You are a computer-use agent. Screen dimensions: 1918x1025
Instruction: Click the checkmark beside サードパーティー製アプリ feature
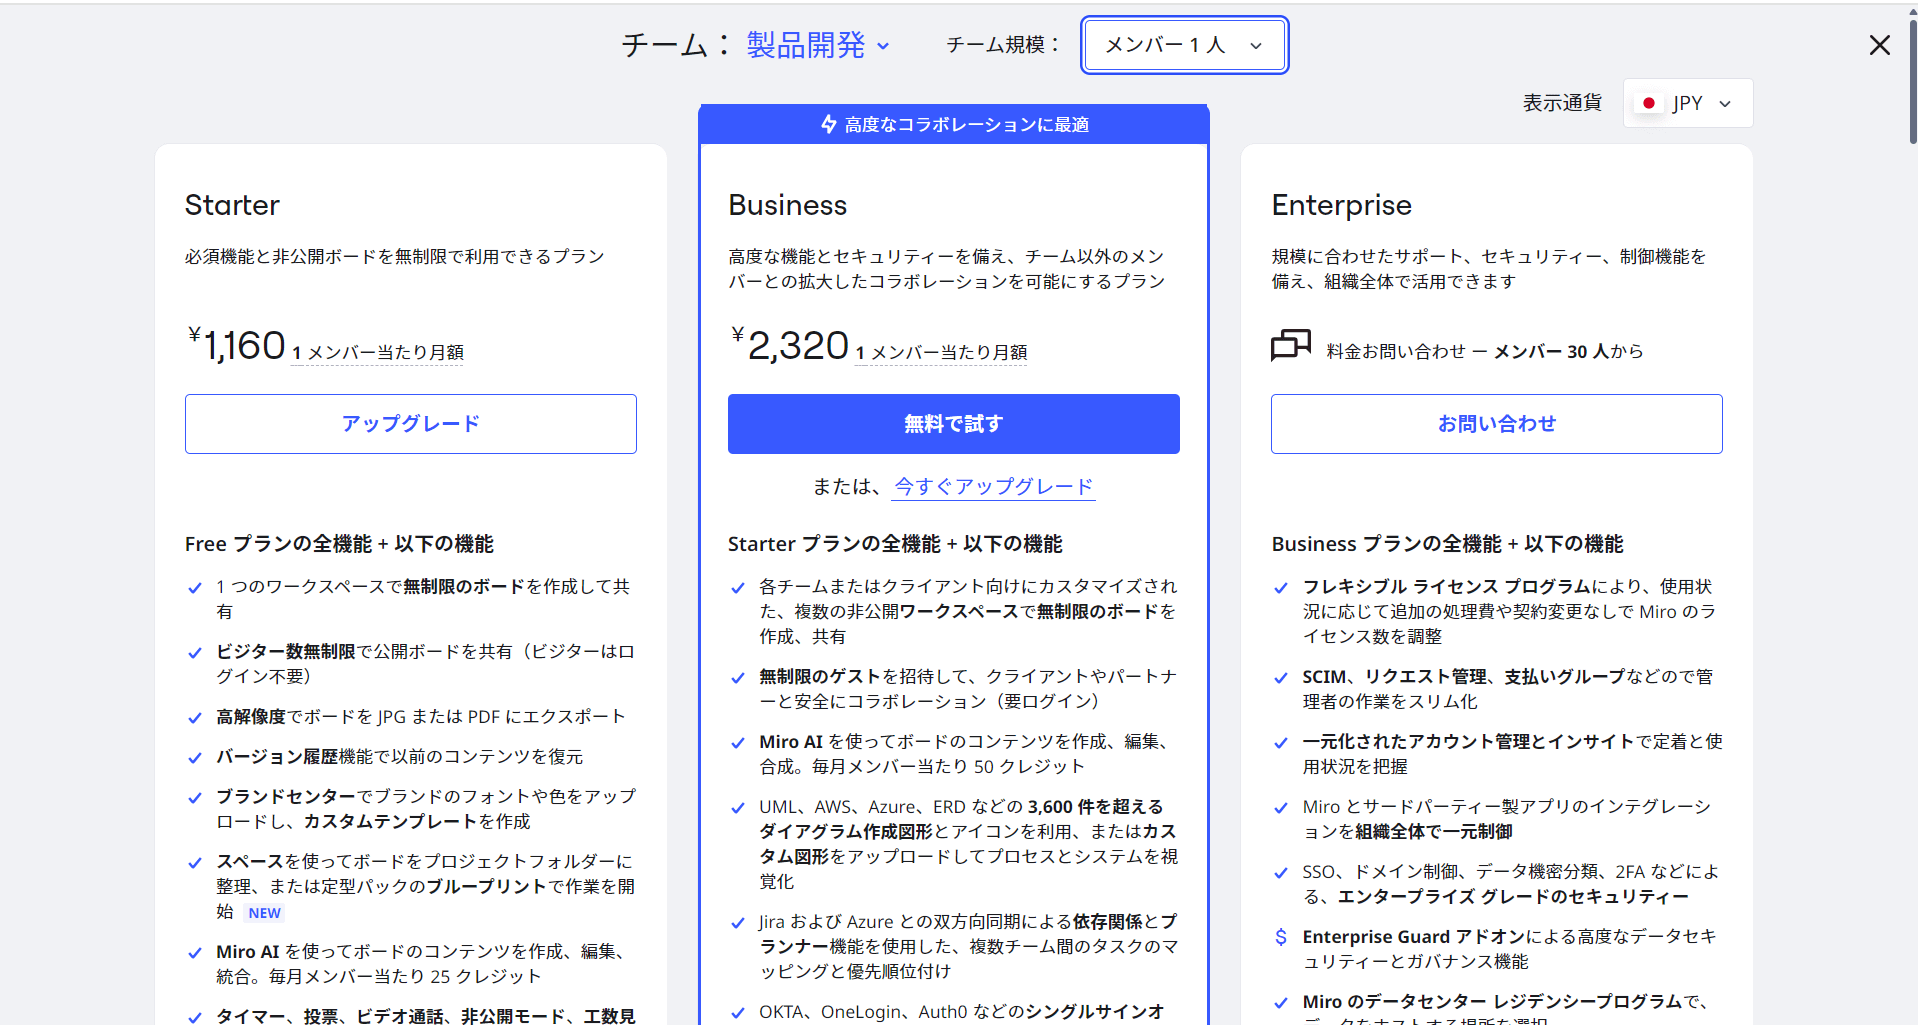click(1281, 808)
